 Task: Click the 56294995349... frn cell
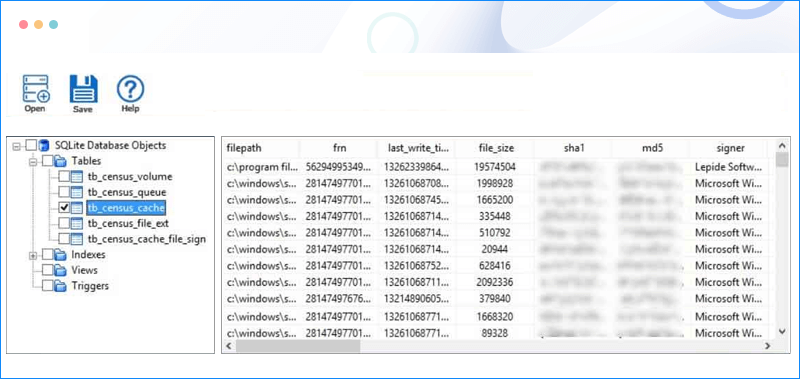tap(339, 166)
